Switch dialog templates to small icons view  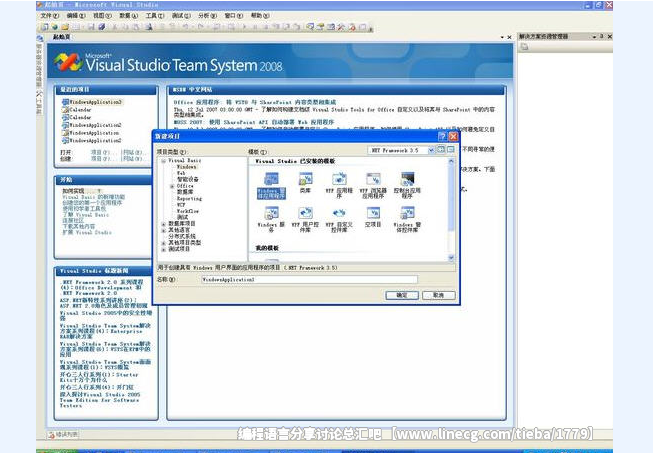coord(451,149)
